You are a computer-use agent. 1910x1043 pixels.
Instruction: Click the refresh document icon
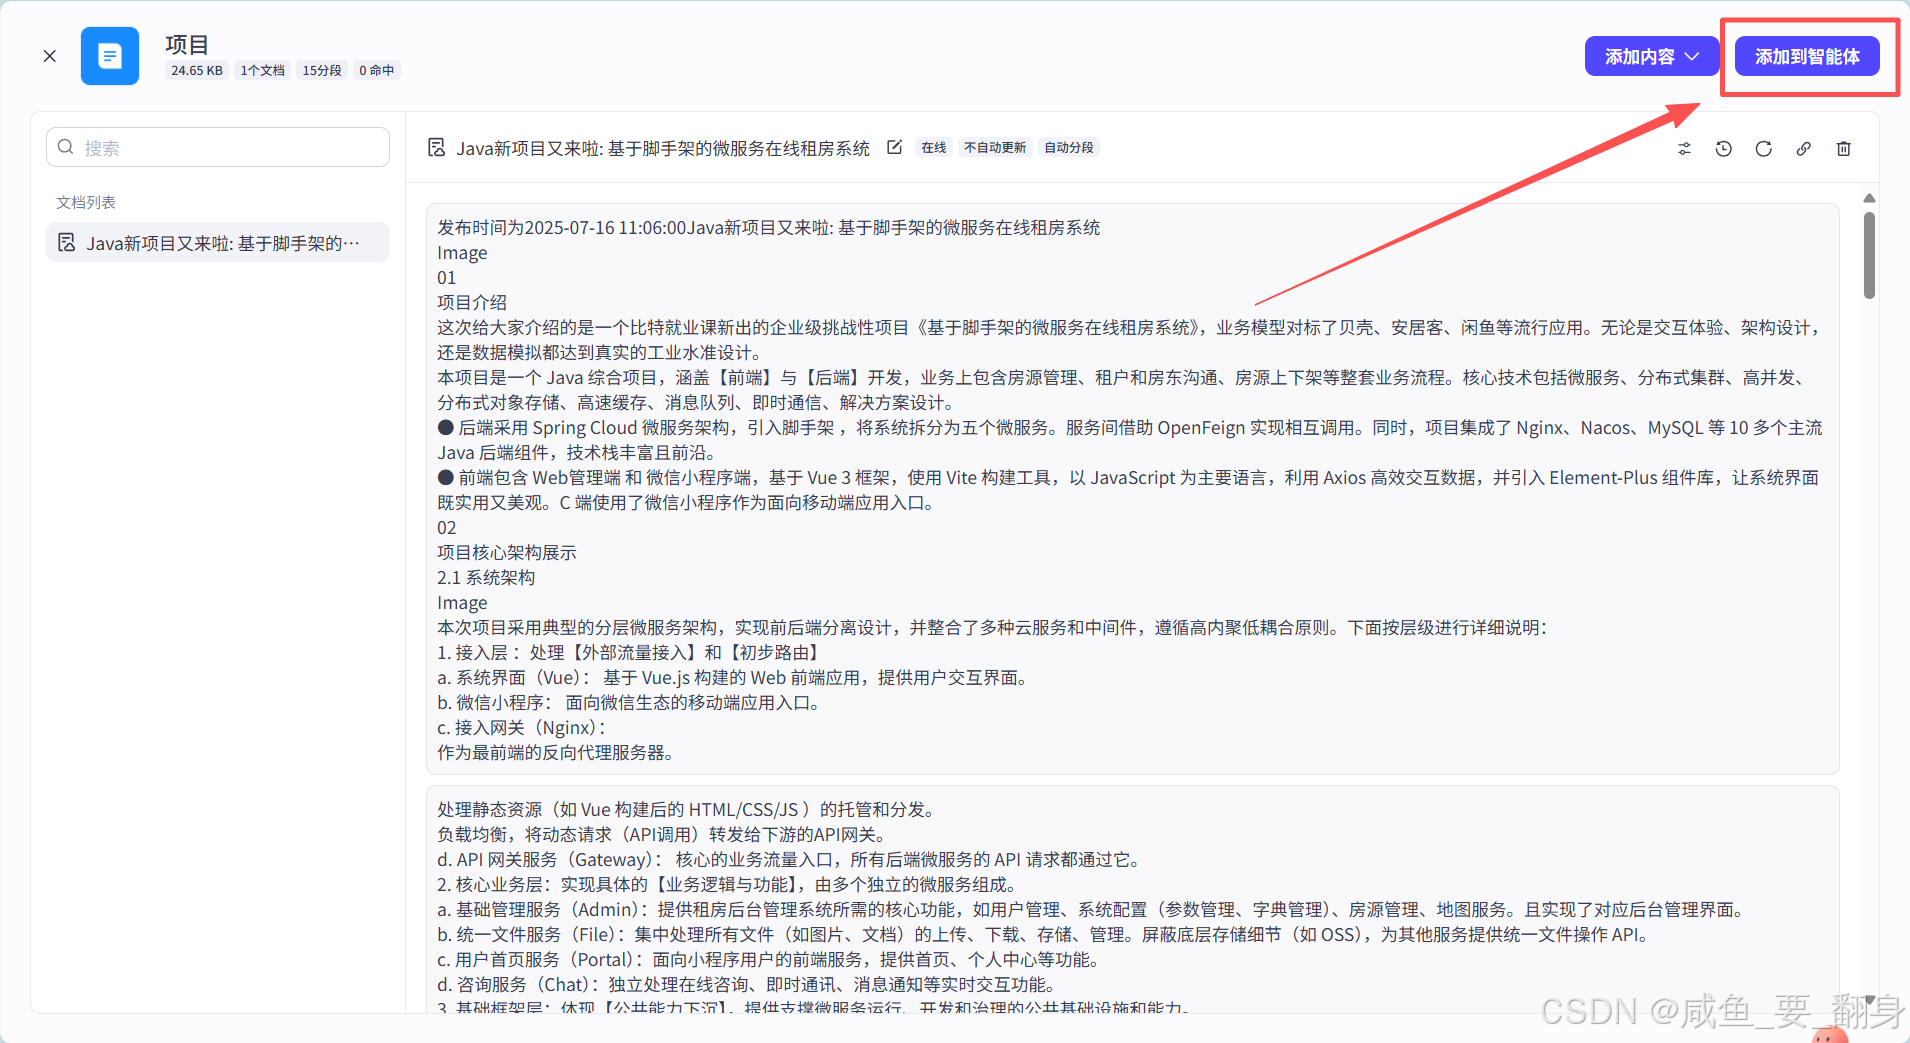point(1764,149)
